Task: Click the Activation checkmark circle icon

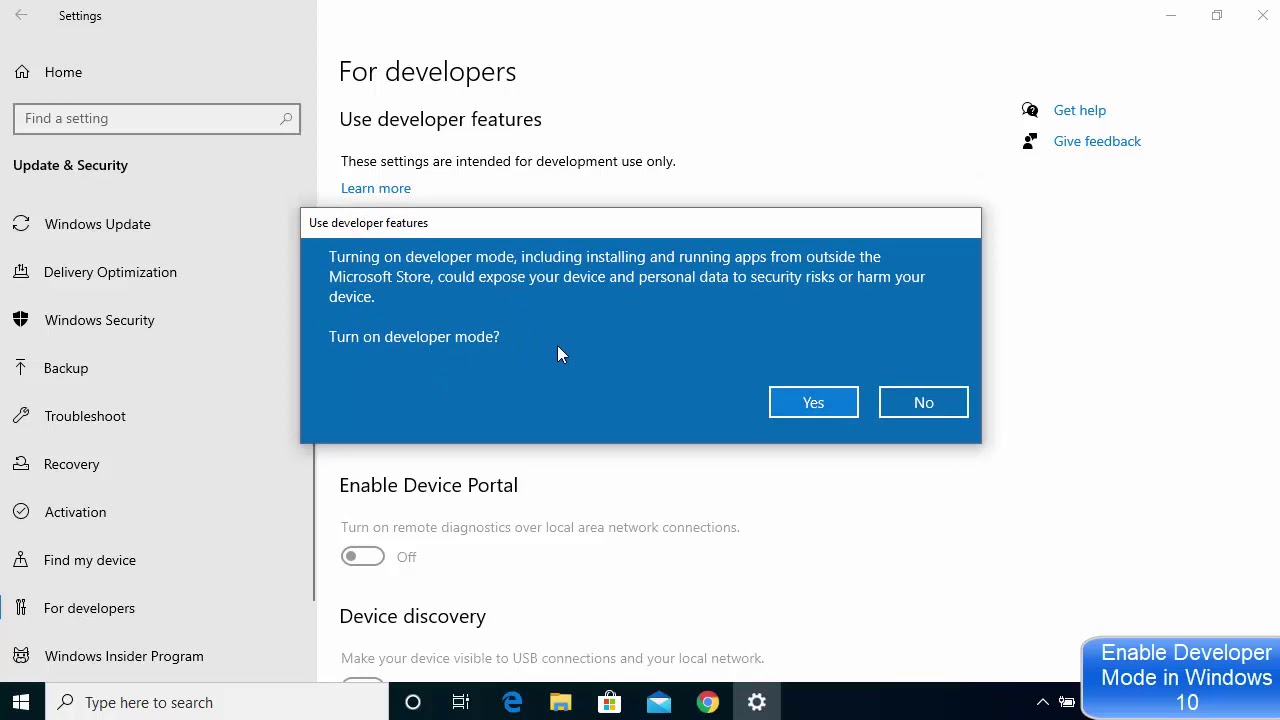Action: tap(21, 512)
